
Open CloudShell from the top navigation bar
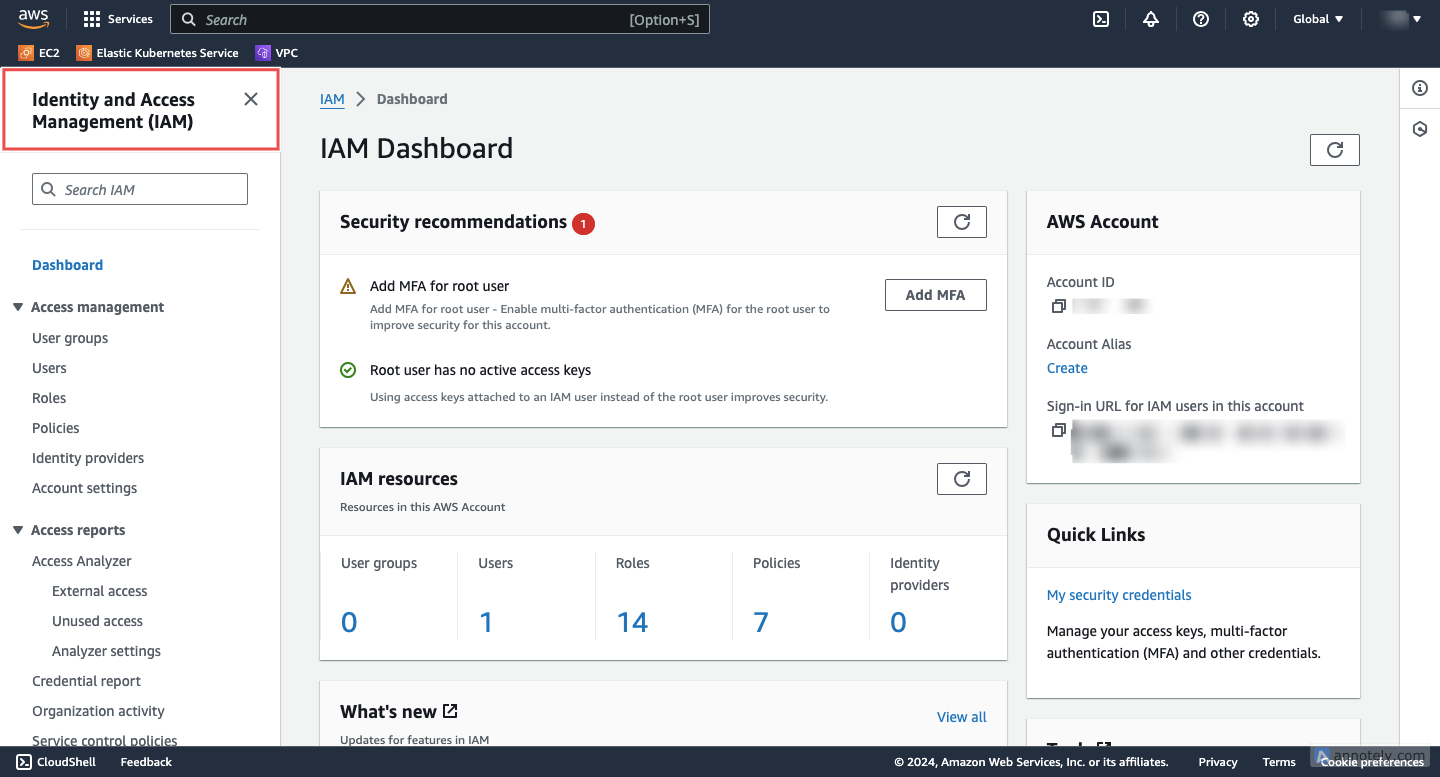(x=1101, y=19)
